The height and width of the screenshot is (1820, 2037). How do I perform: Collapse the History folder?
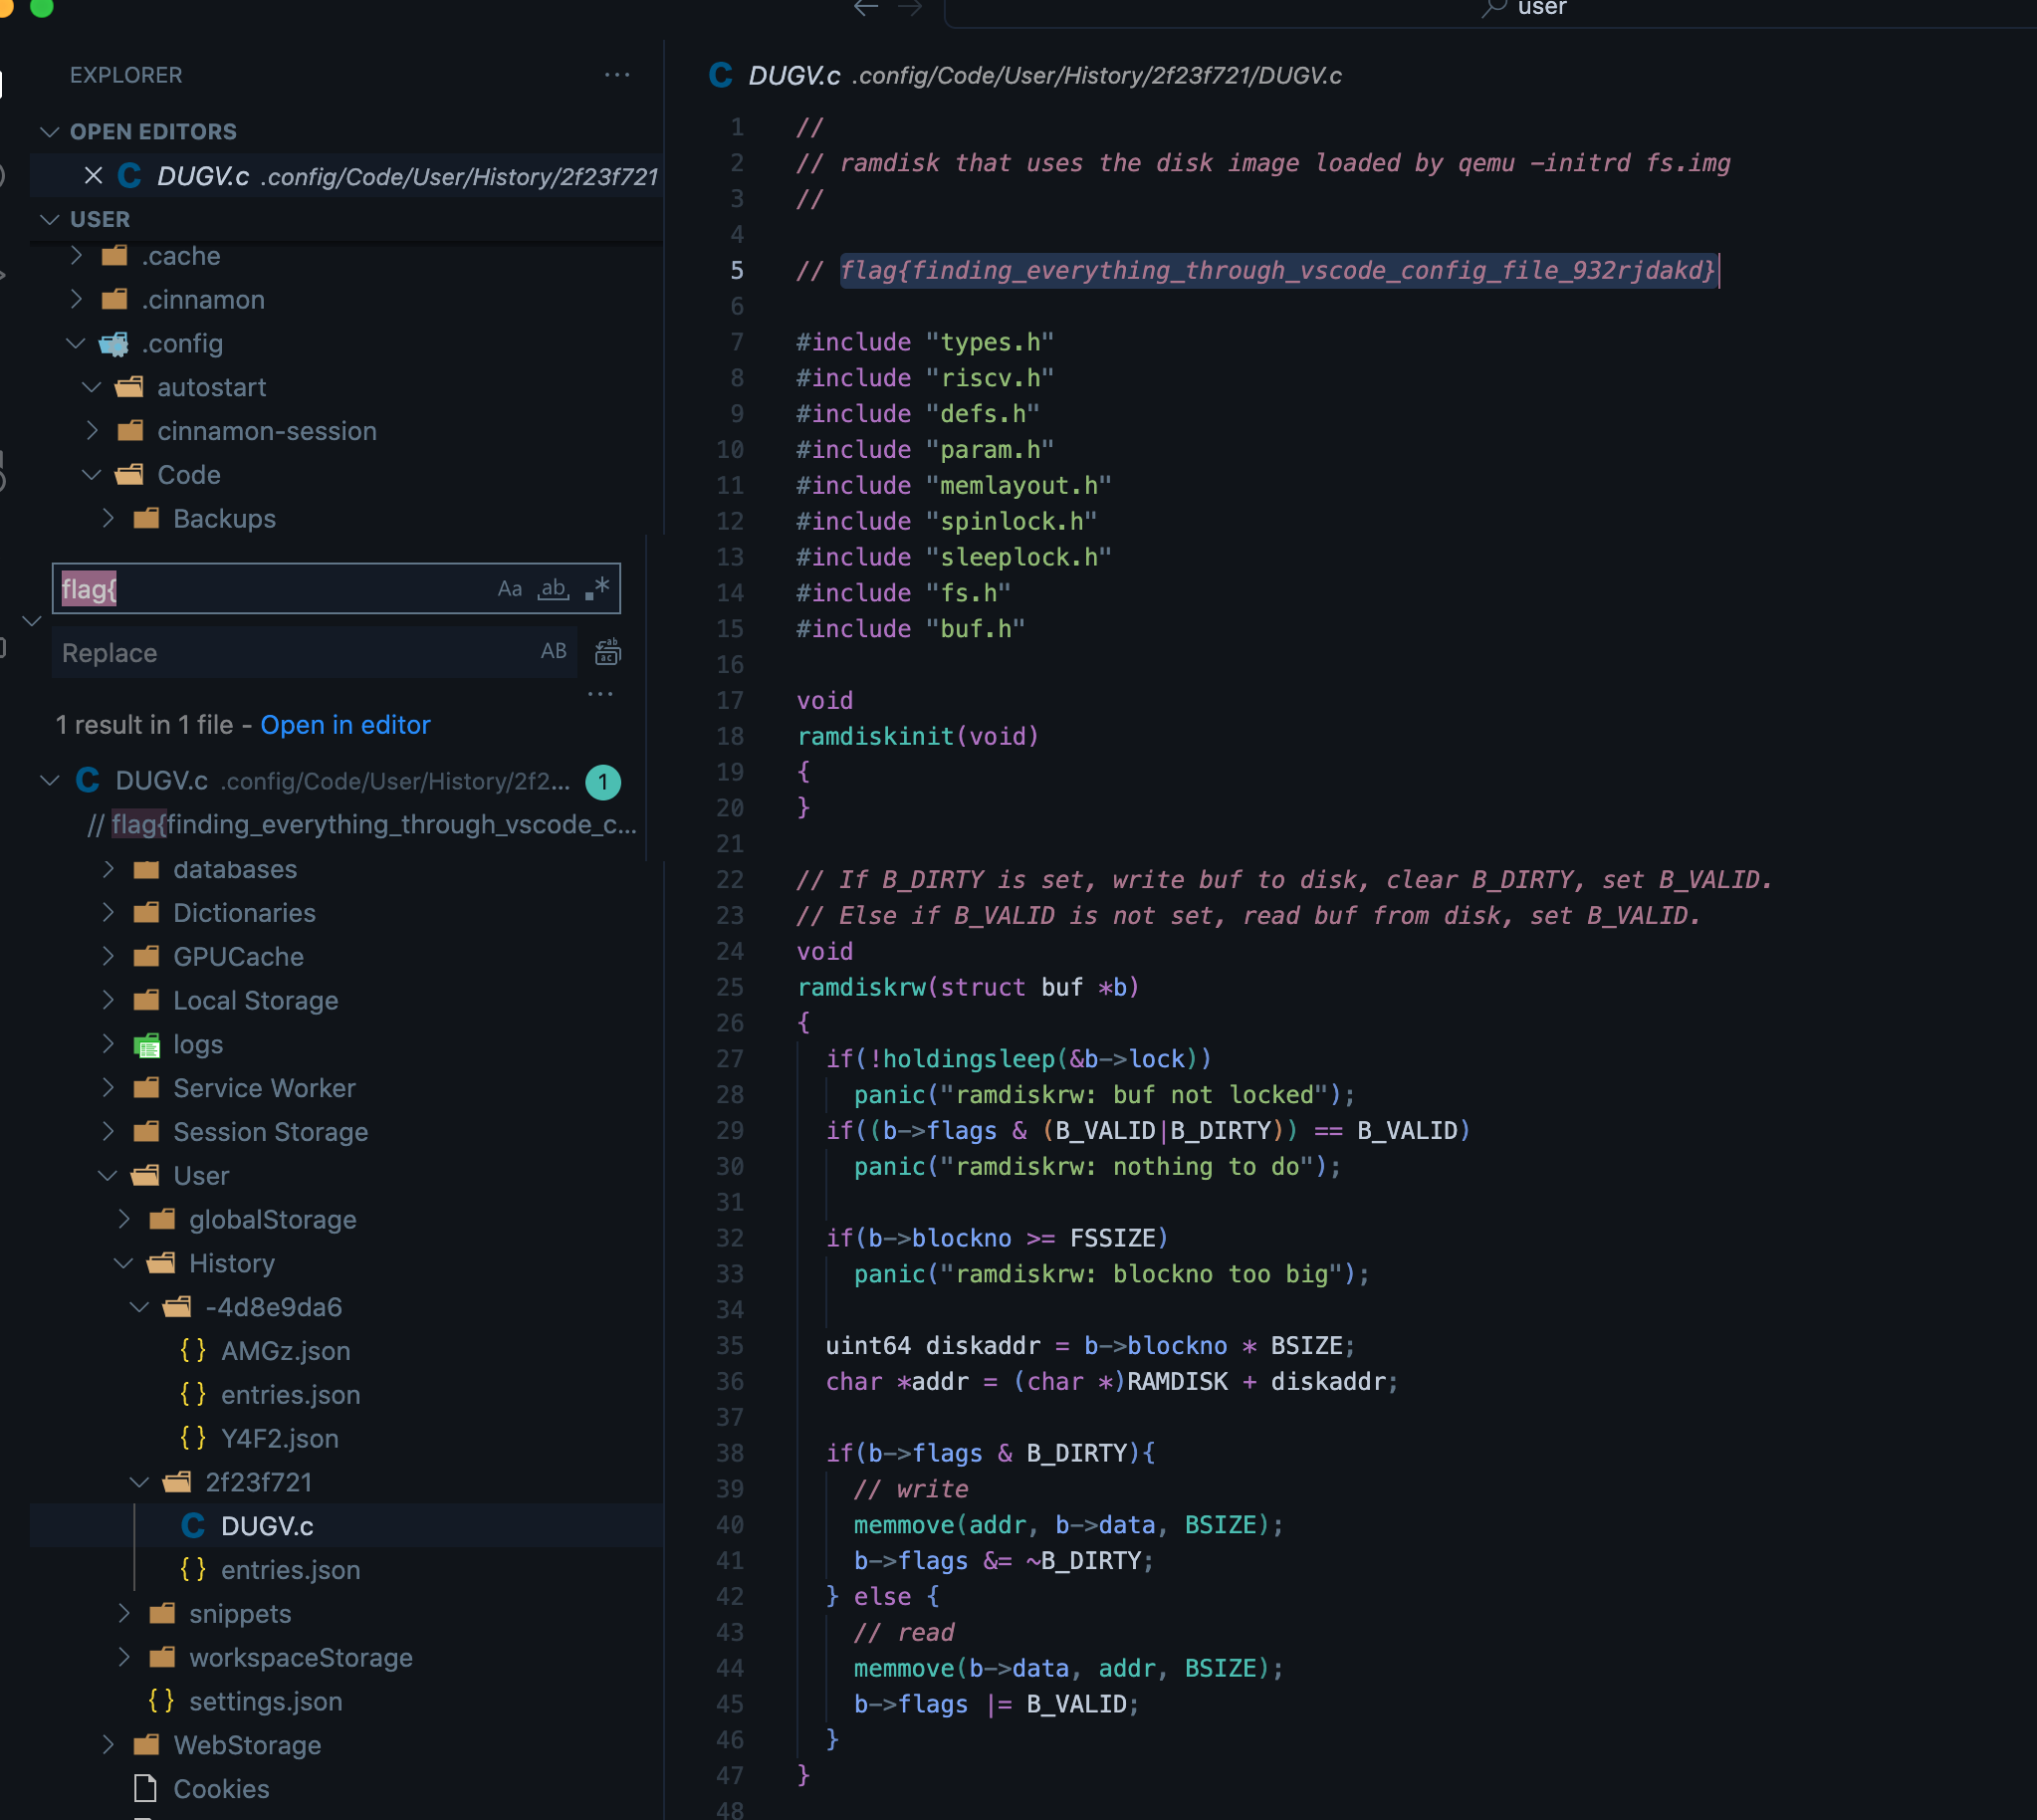124,1263
